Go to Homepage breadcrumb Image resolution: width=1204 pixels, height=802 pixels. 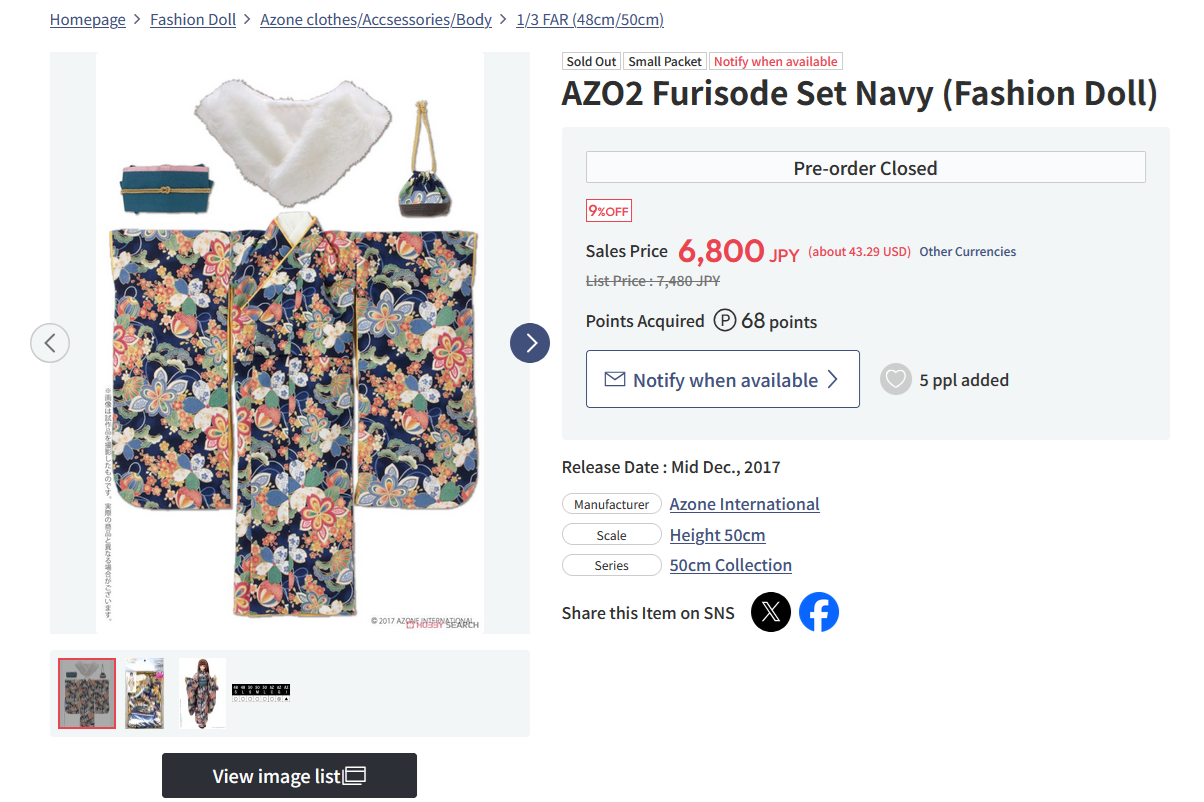coord(88,20)
